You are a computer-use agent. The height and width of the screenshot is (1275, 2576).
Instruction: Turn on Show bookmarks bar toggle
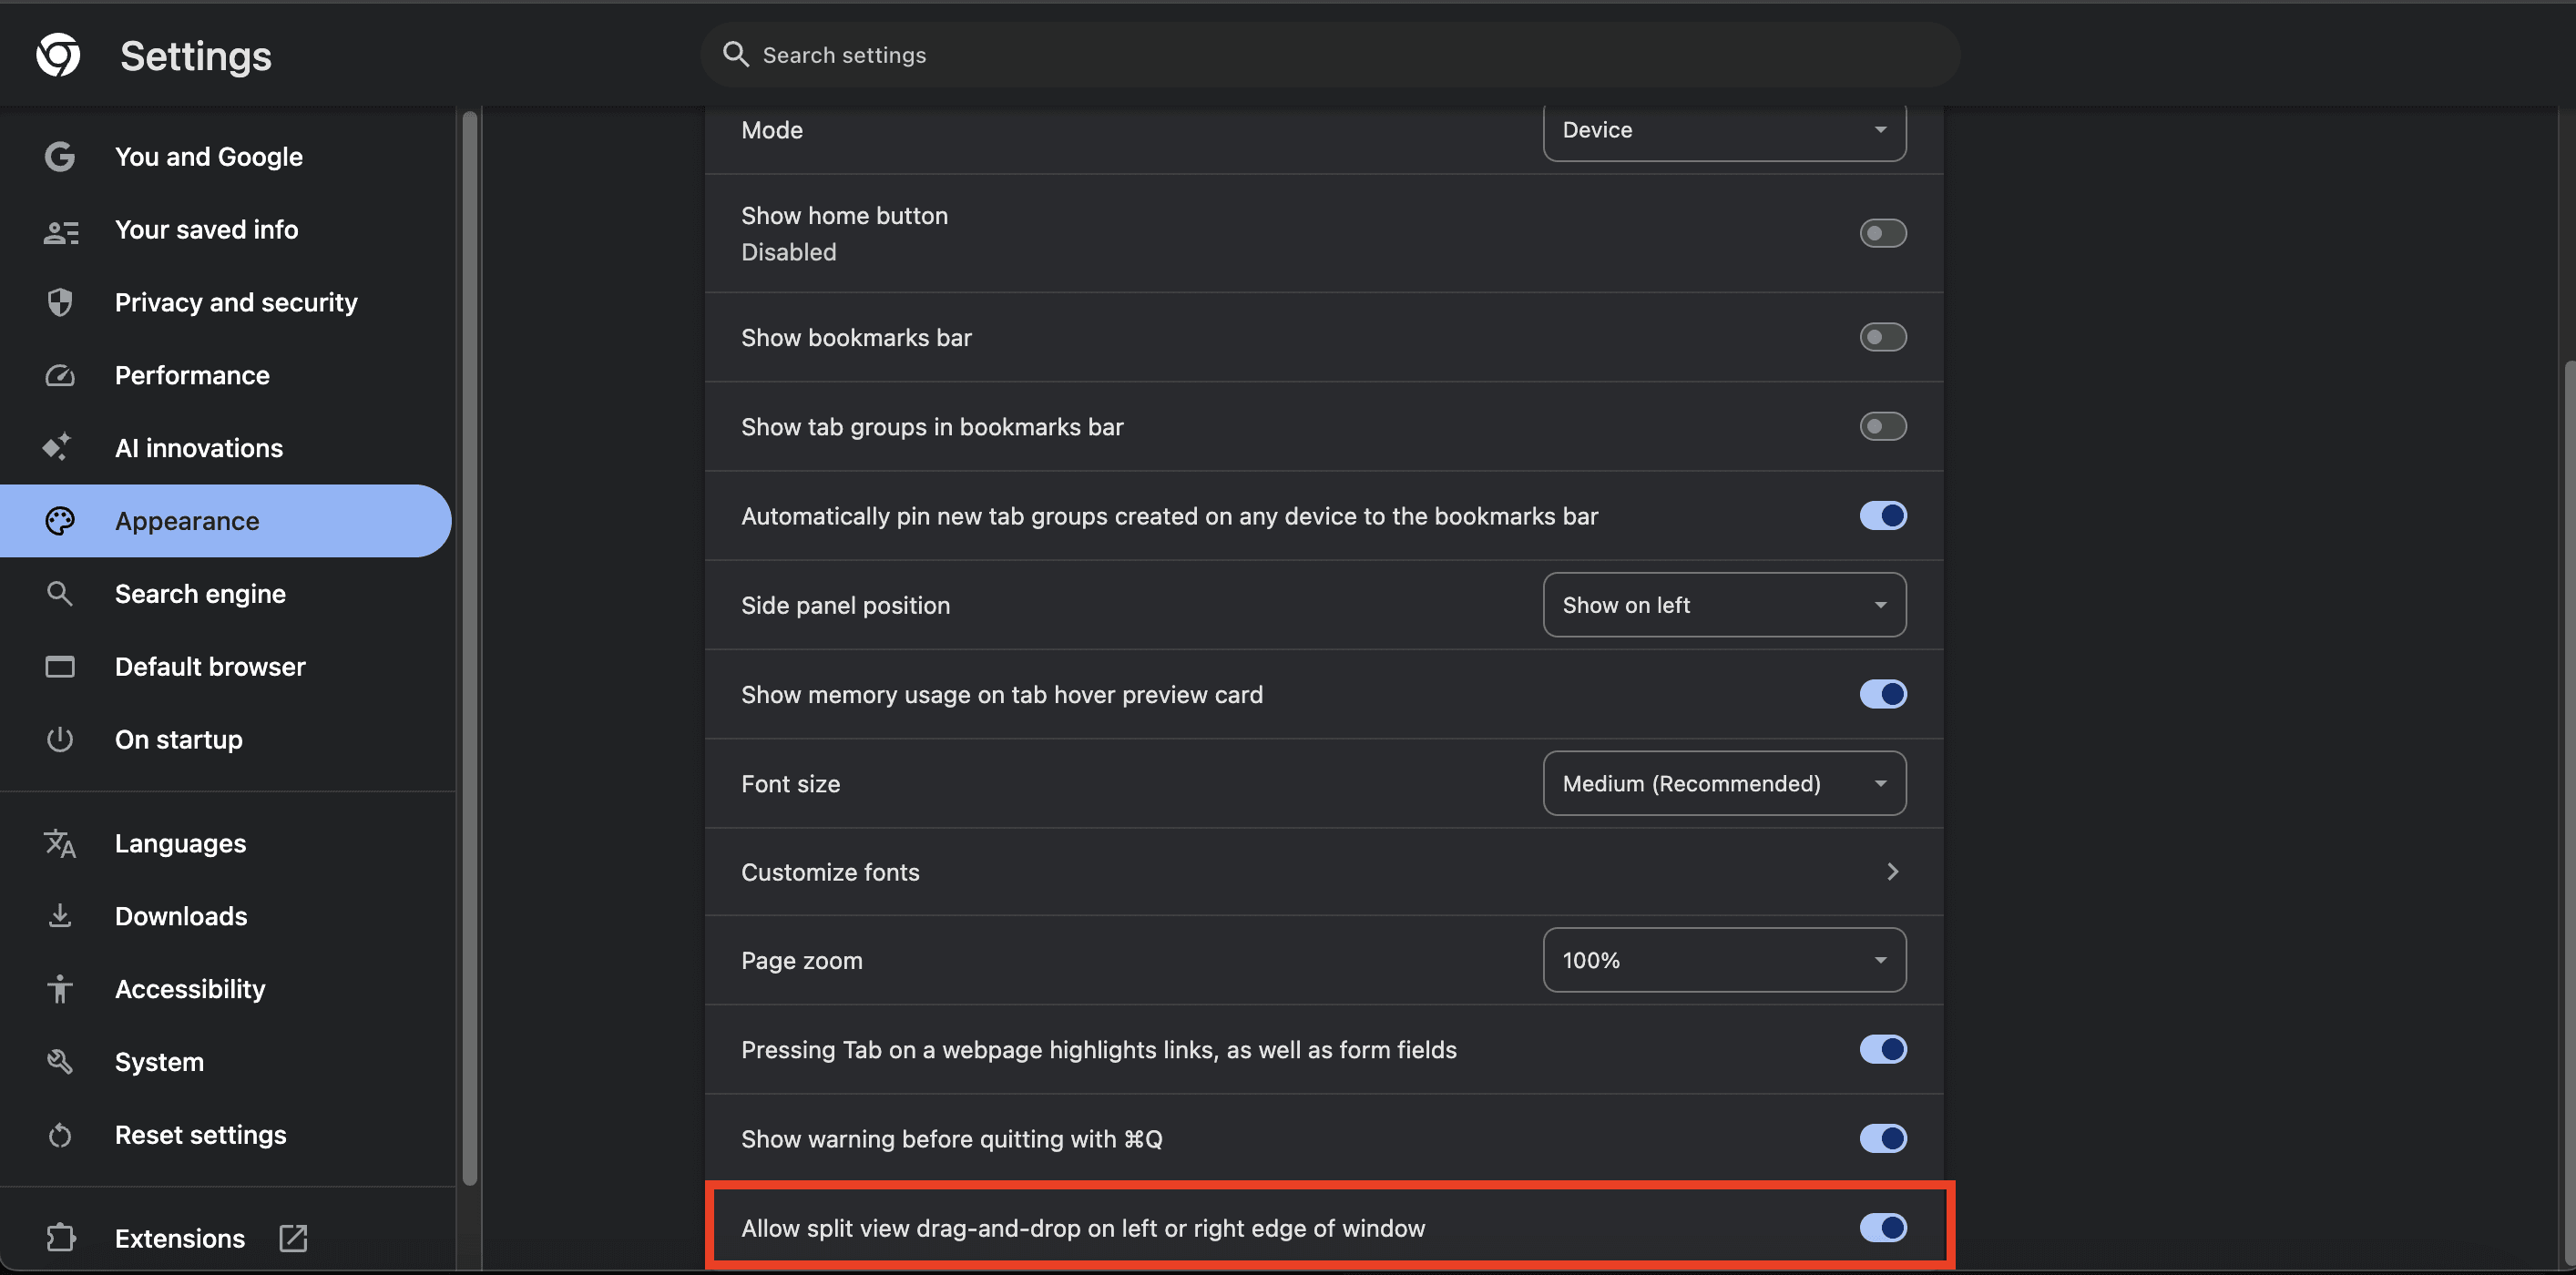(x=1883, y=337)
